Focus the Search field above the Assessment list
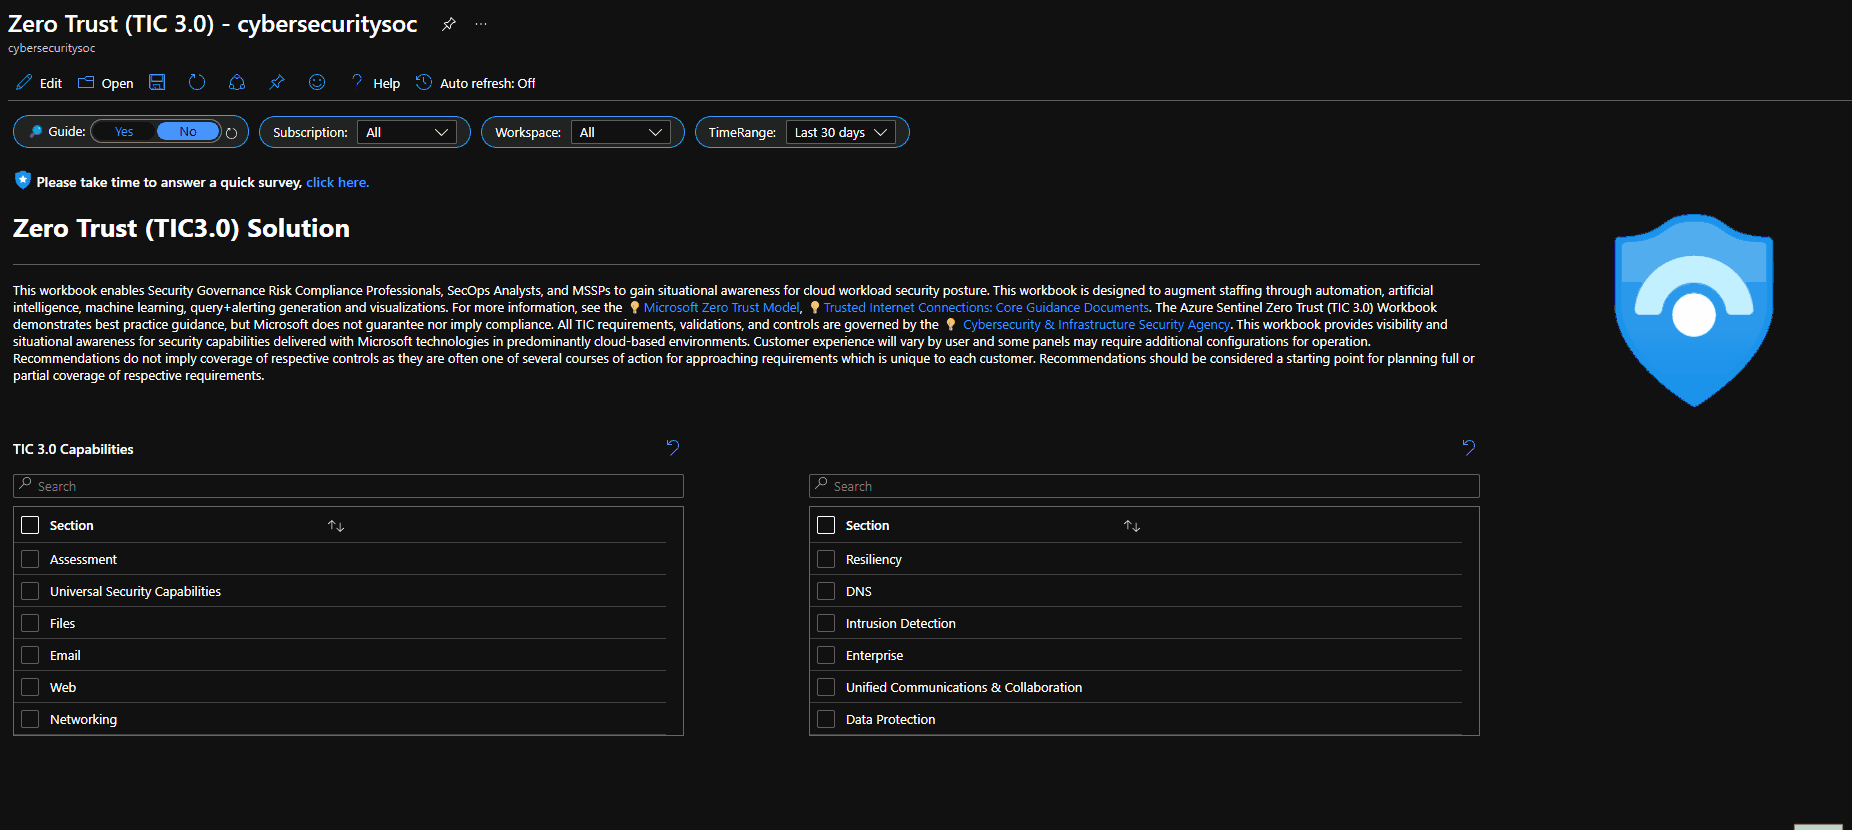Image resolution: width=1852 pixels, height=830 pixels. tap(348, 486)
